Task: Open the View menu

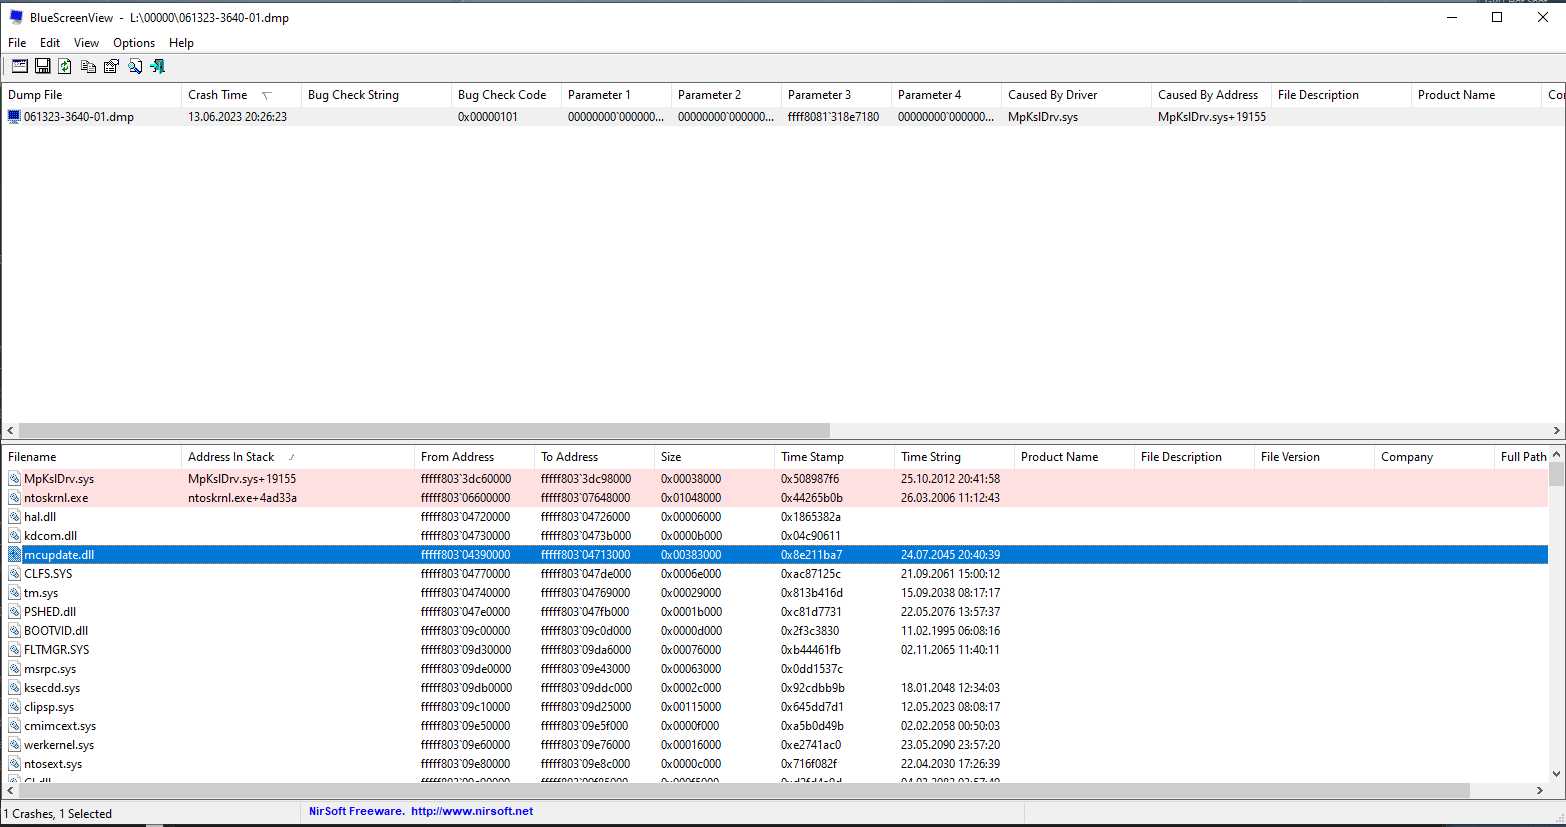Action: point(86,43)
